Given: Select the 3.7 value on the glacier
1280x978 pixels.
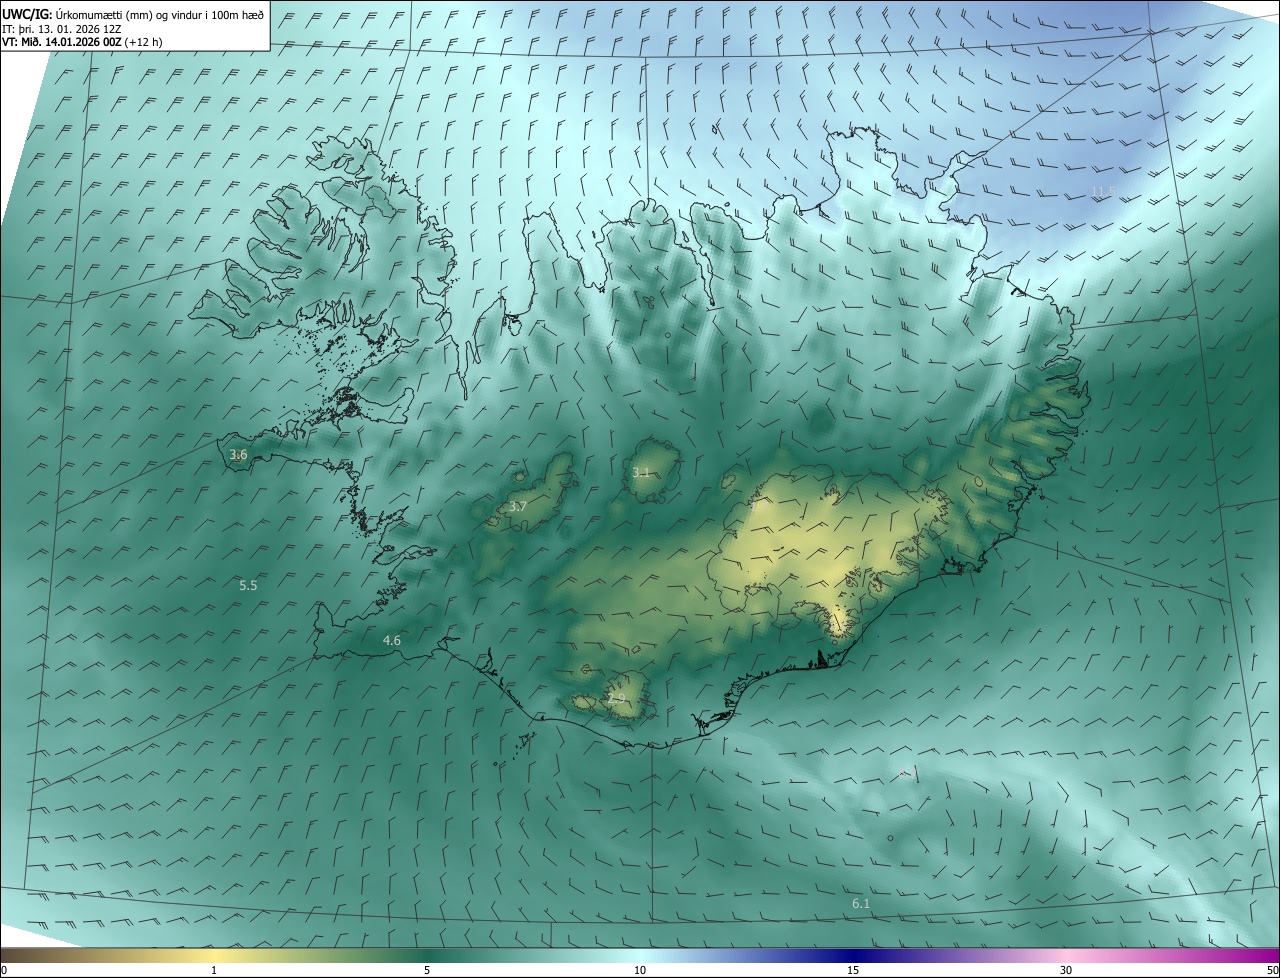Looking at the screenshot, I should pos(517,507).
